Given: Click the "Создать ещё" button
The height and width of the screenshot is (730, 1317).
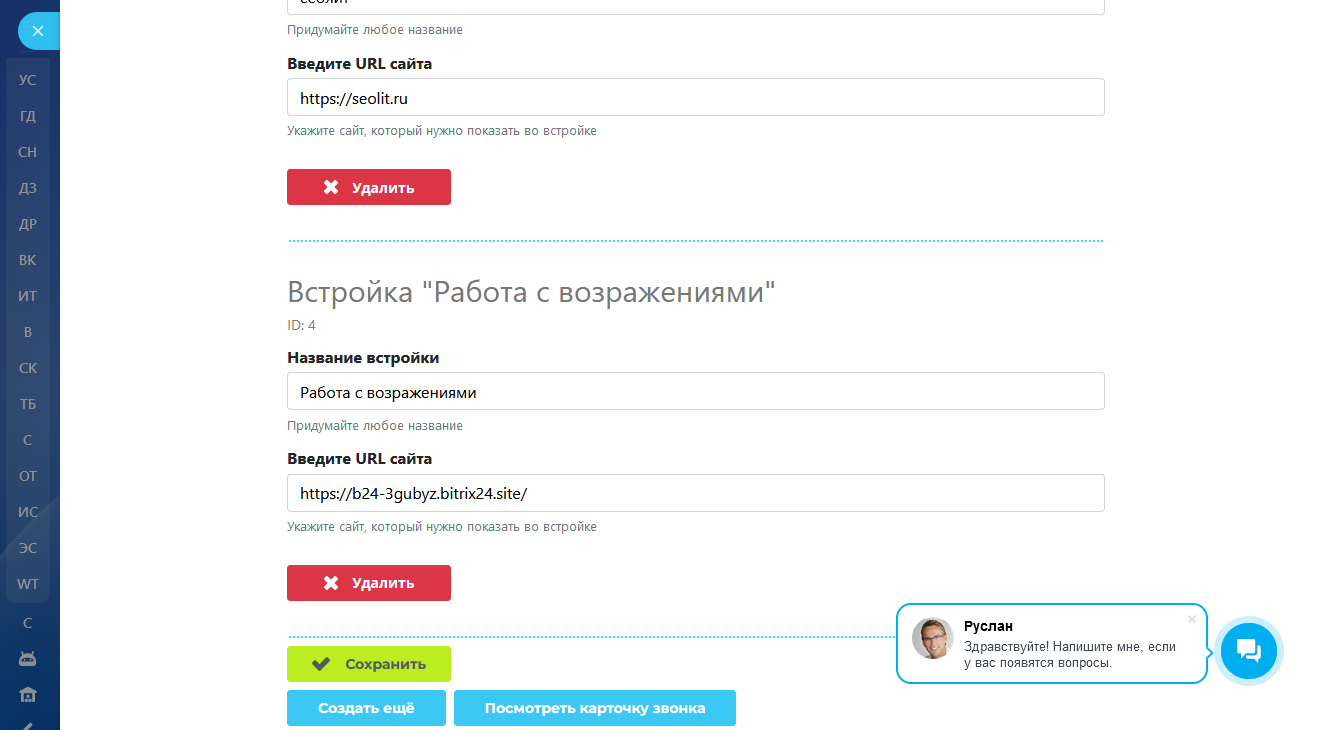Looking at the screenshot, I should point(367,708).
